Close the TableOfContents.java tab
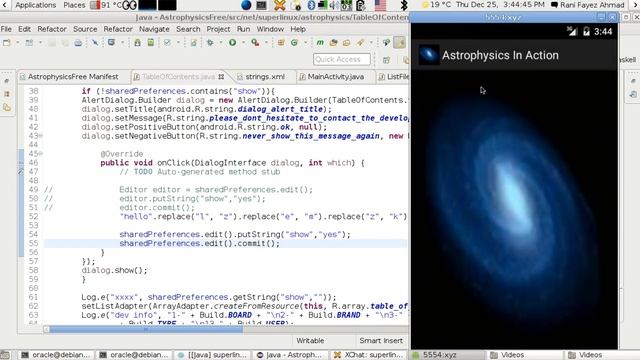This screenshot has height=360, width=640. pos(221,76)
